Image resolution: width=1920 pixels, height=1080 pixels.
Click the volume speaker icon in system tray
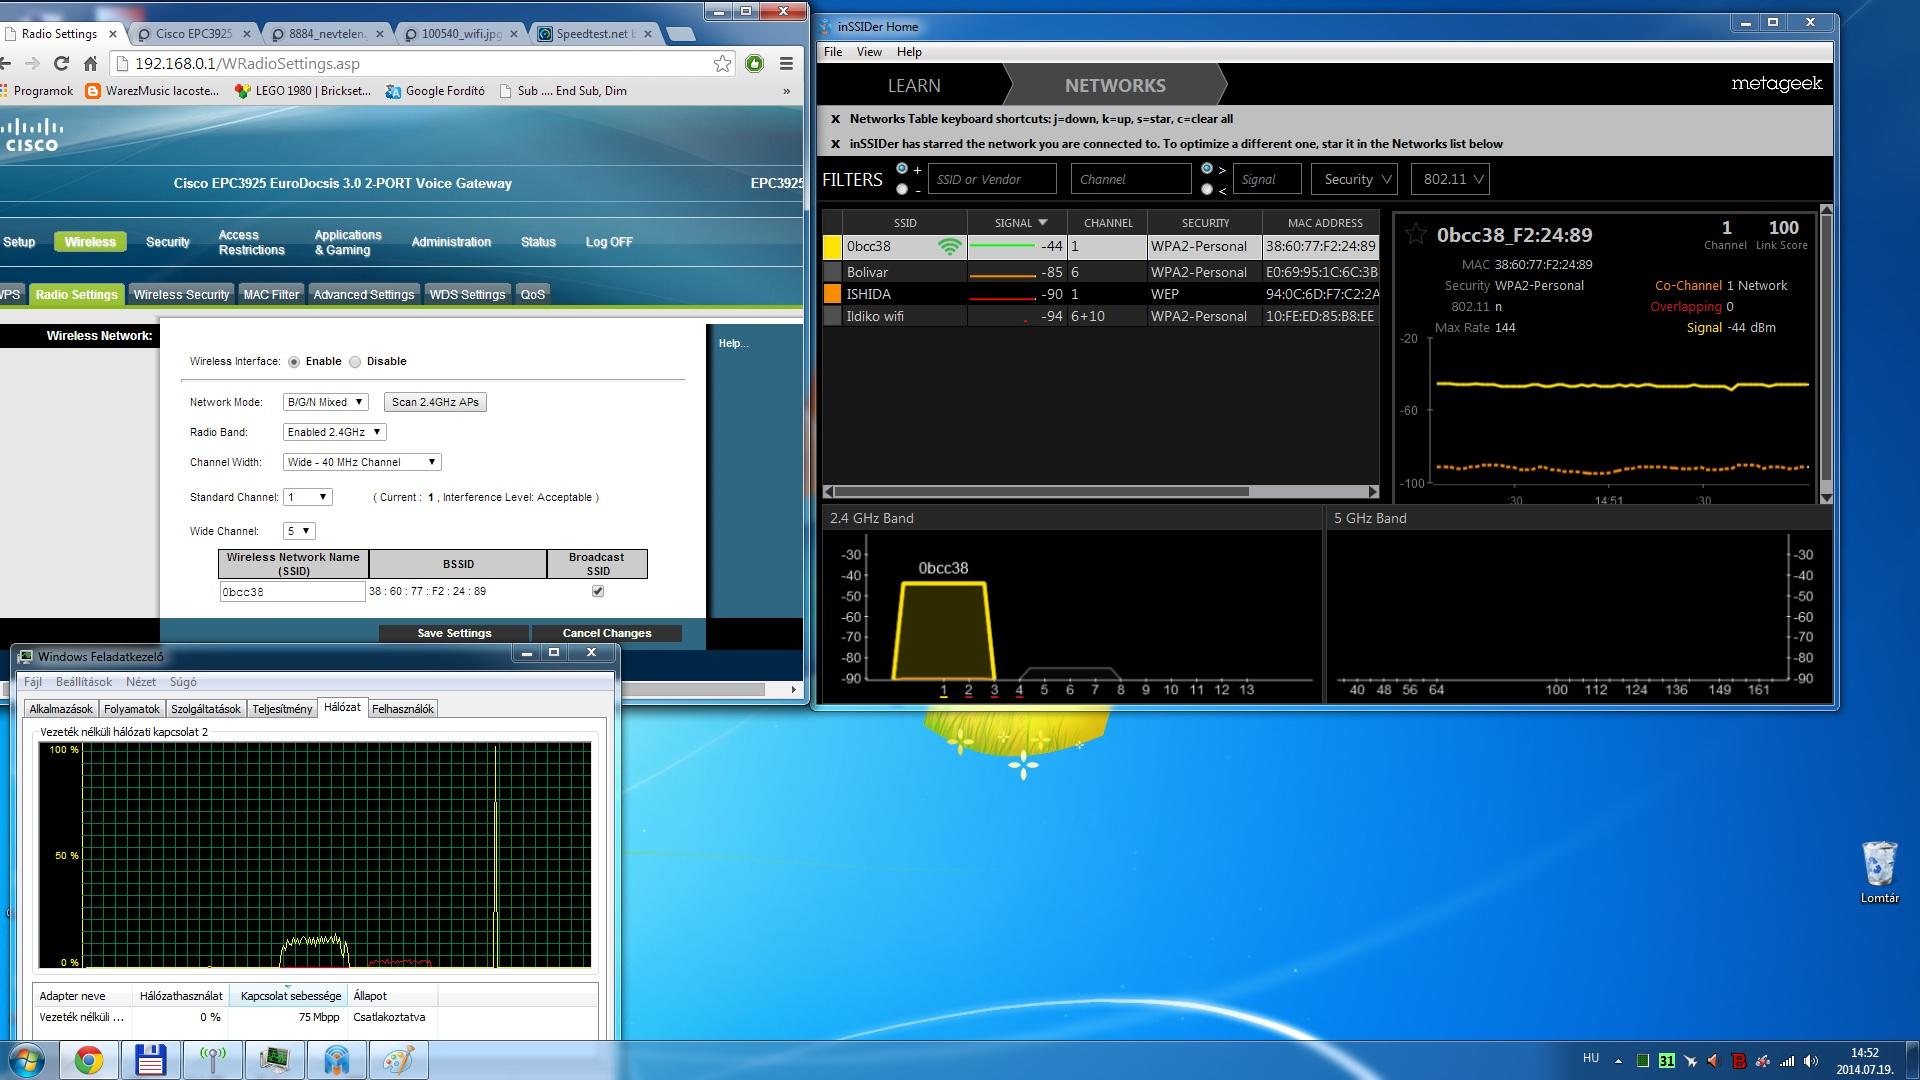click(1811, 1061)
